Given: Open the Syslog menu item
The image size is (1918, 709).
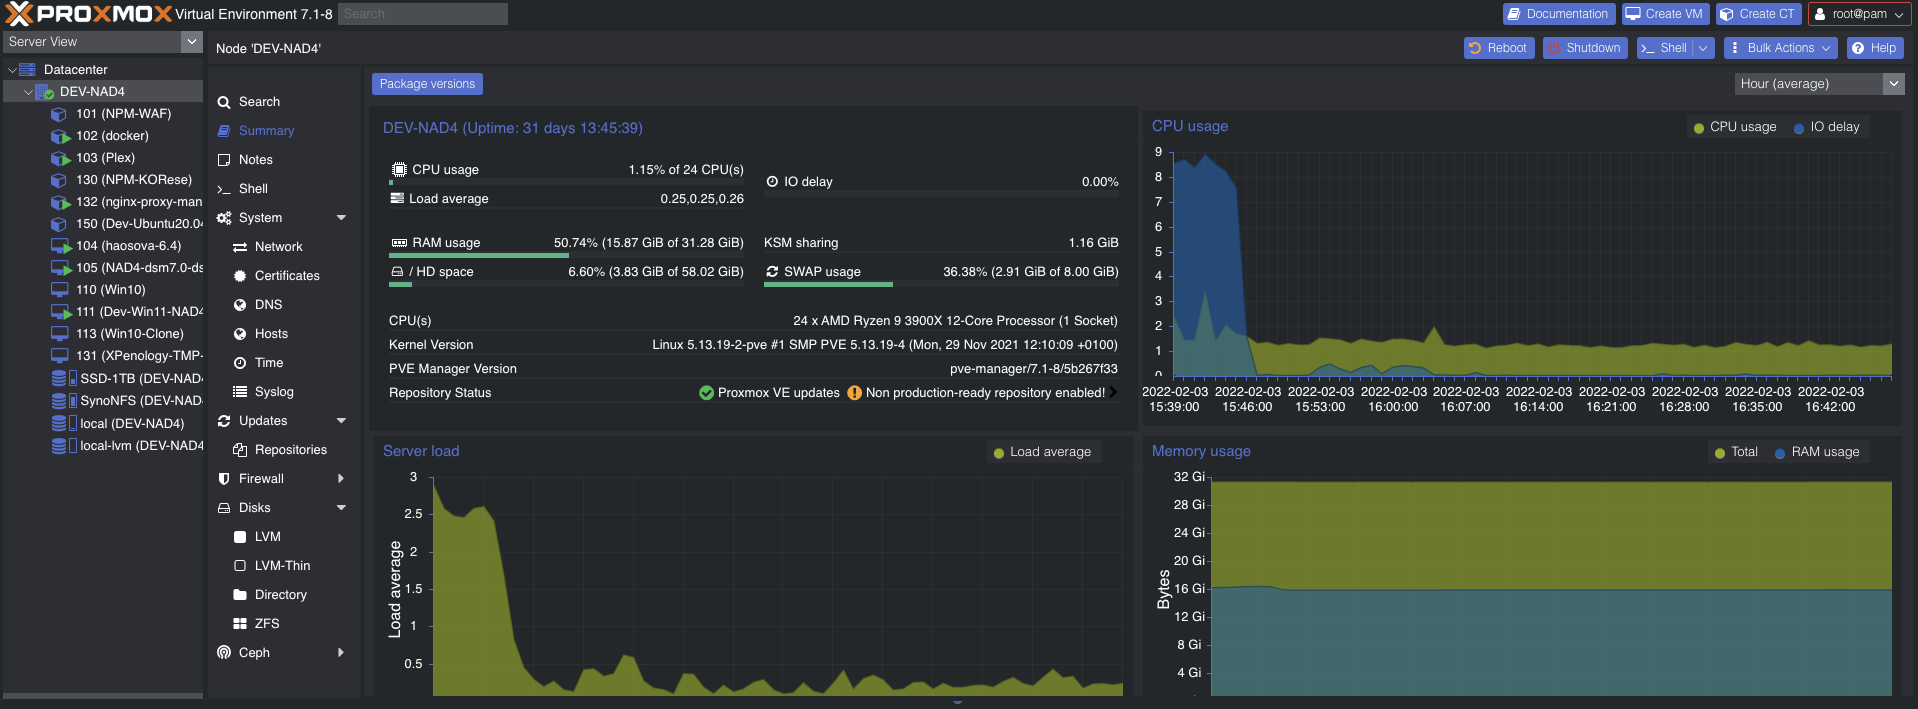Looking at the screenshot, I should tap(284, 392).
